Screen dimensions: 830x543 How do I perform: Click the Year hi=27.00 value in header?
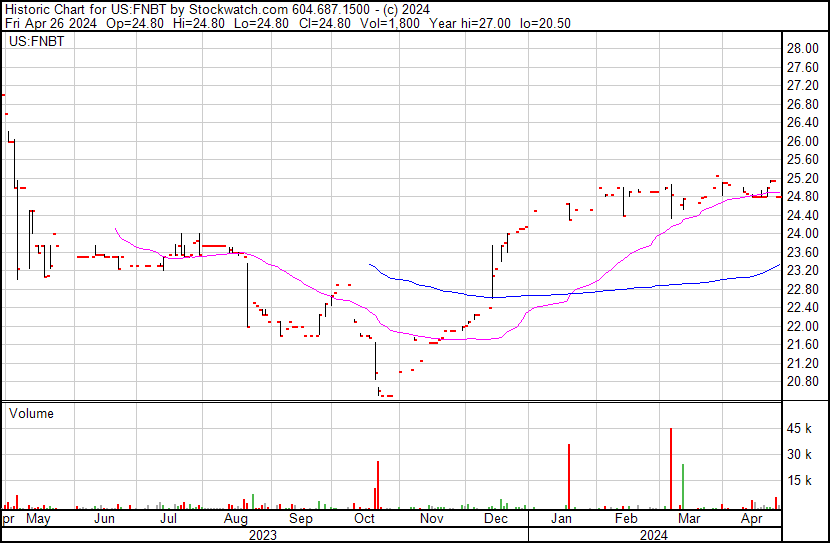470,23
